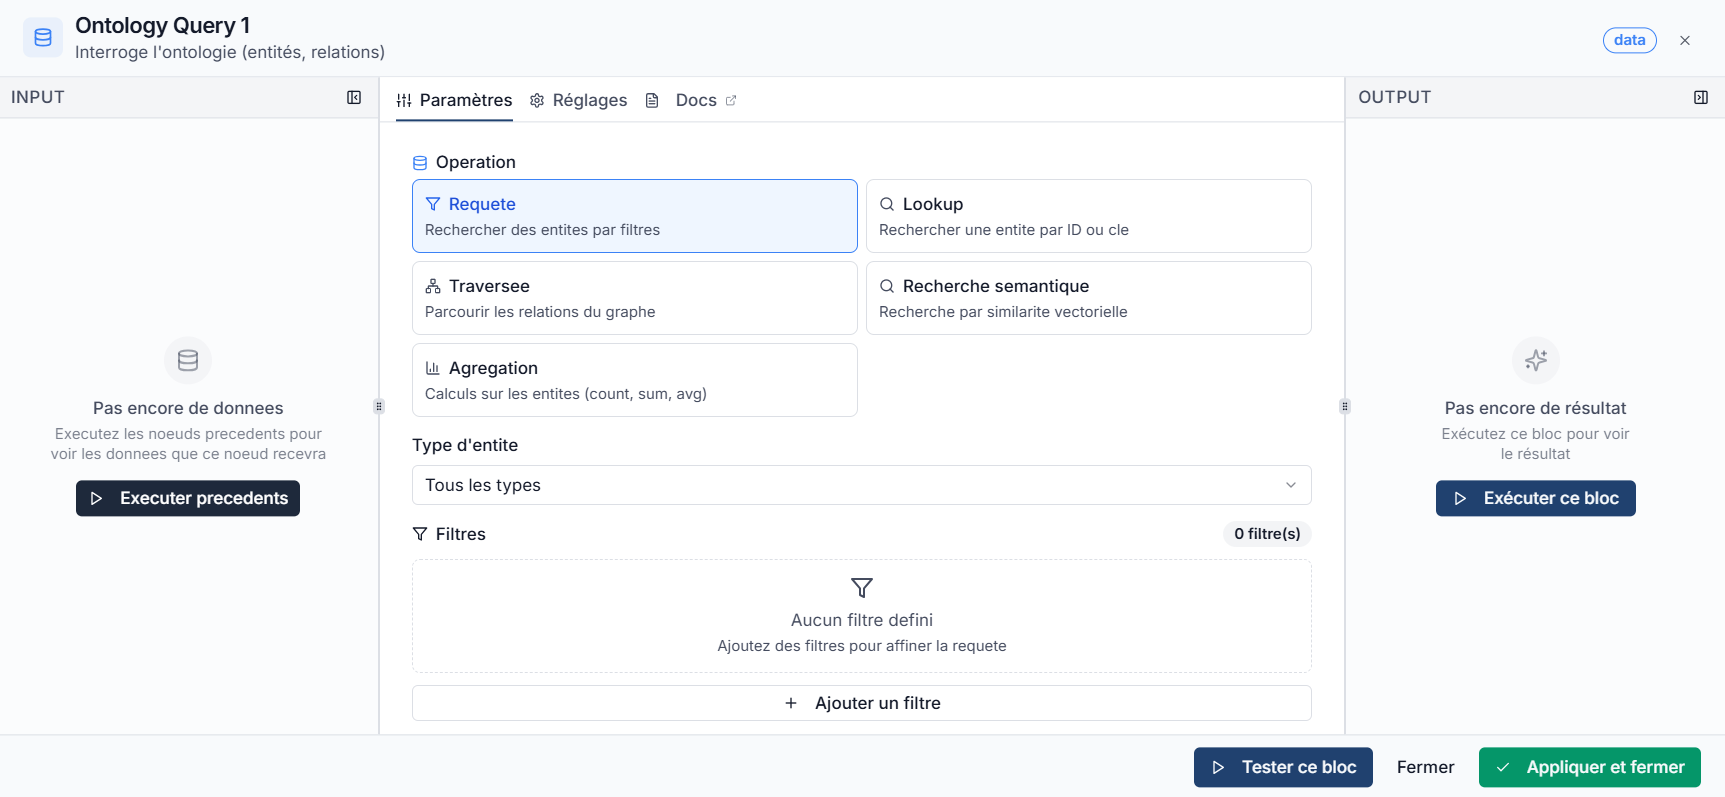Select the Requete operation option
Image resolution: width=1725 pixels, height=797 pixels.
pyautogui.click(x=634, y=216)
